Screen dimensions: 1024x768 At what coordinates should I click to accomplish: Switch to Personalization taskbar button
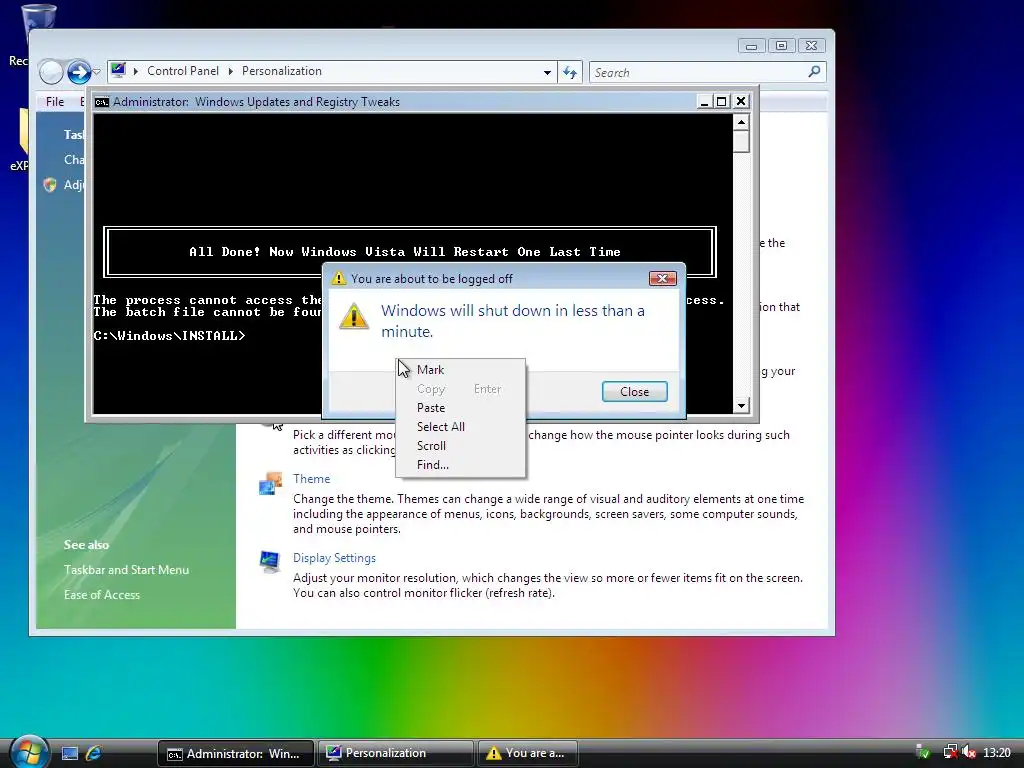click(x=395, y=754)
